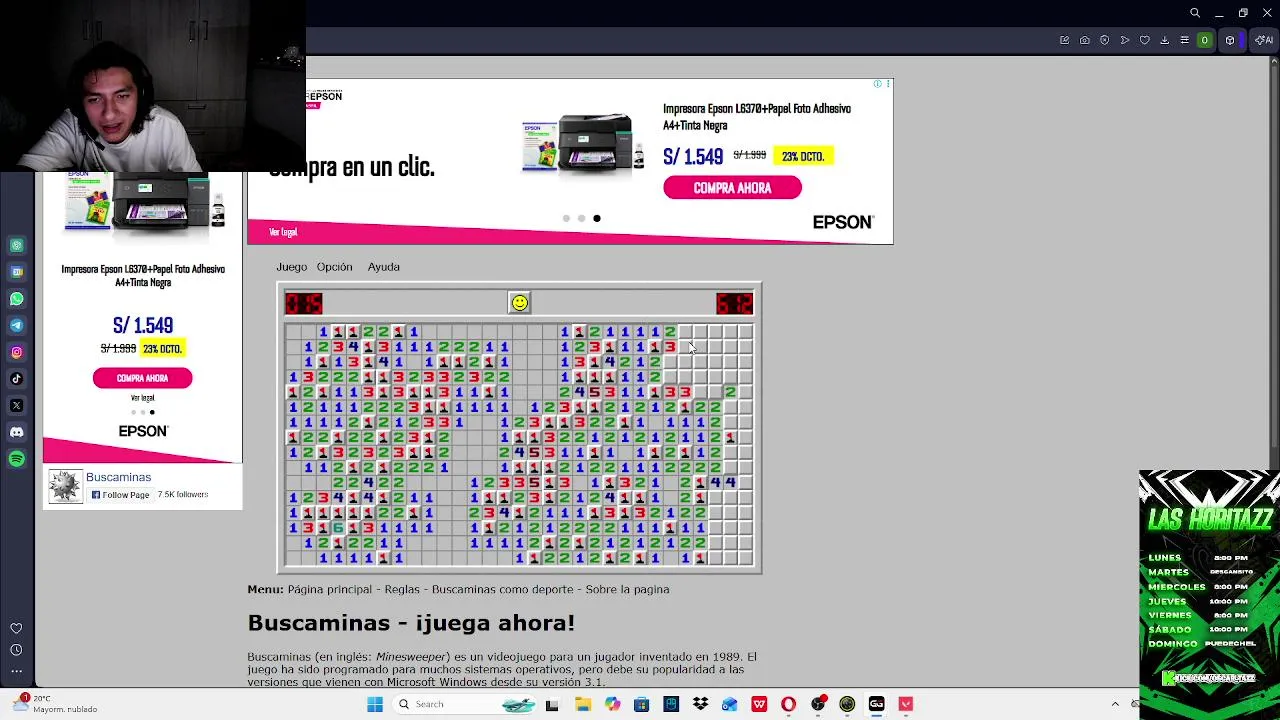The image size is (1280, 720).
Task: Click the COMPRA AHORA button in sidebar ad
Action: click(x=142, y=378)
